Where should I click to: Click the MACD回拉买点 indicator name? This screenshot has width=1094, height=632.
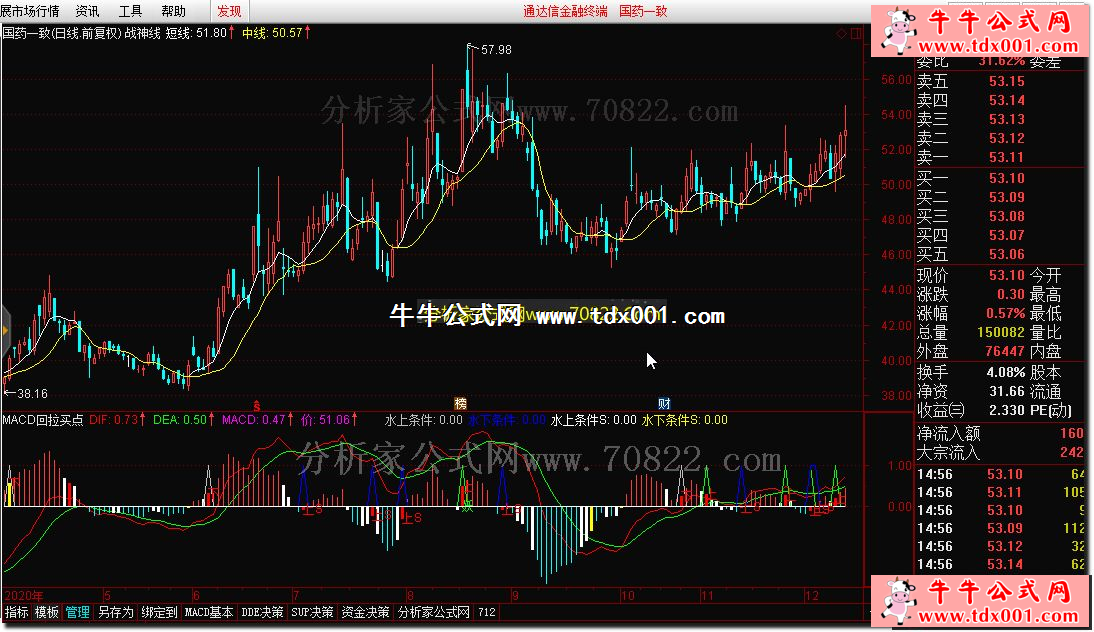pos(43,420)
